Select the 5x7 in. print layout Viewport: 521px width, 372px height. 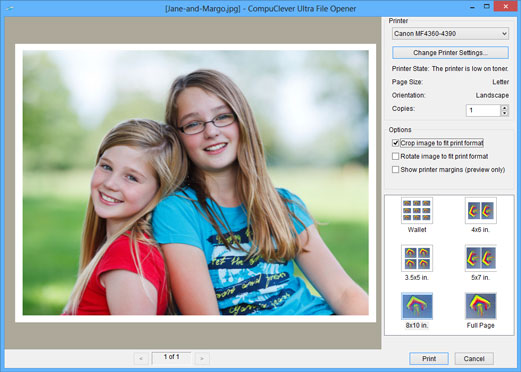click(480, 258)
